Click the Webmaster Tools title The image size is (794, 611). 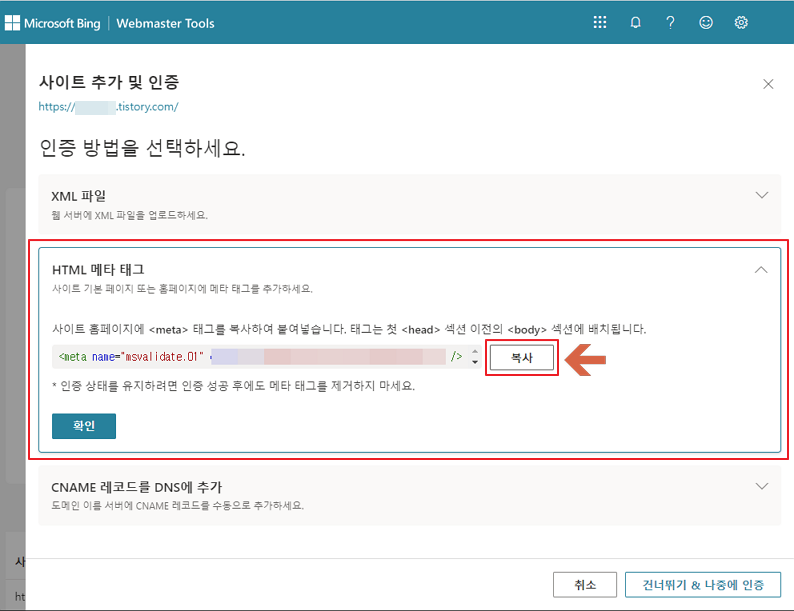point(165,23)
